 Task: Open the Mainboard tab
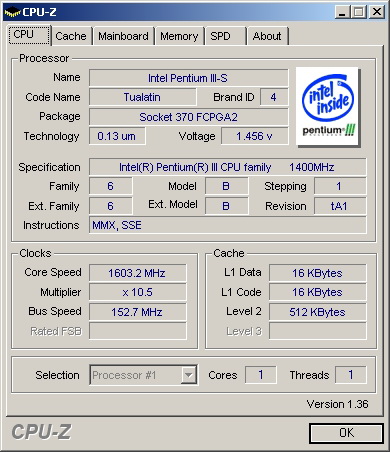tap(123, 36)
